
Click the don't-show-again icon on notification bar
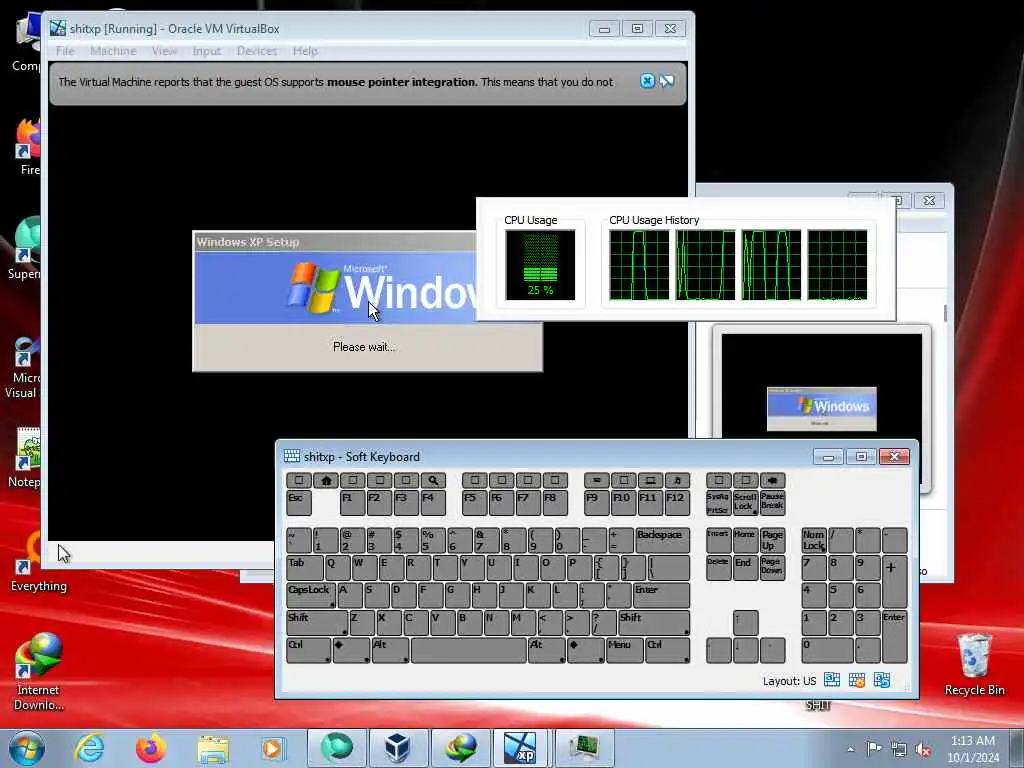pyautogui.click(x=667, y=81)
